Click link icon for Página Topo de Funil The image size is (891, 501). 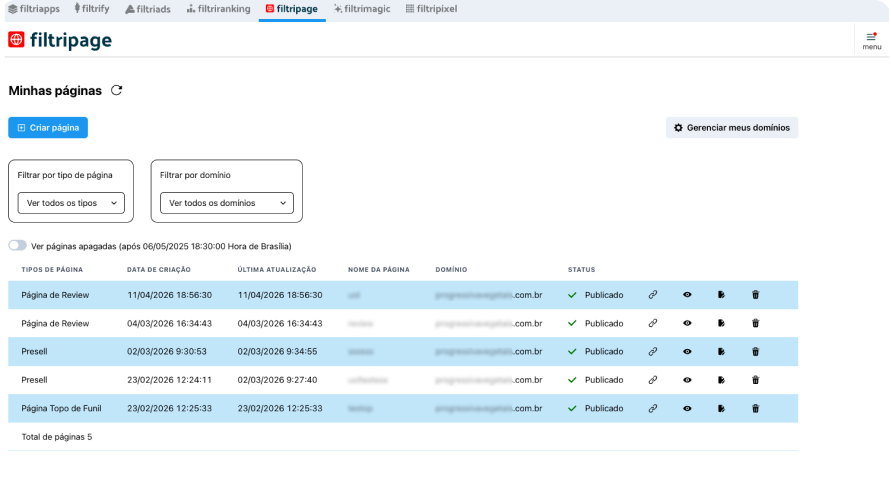pos(653,408)
